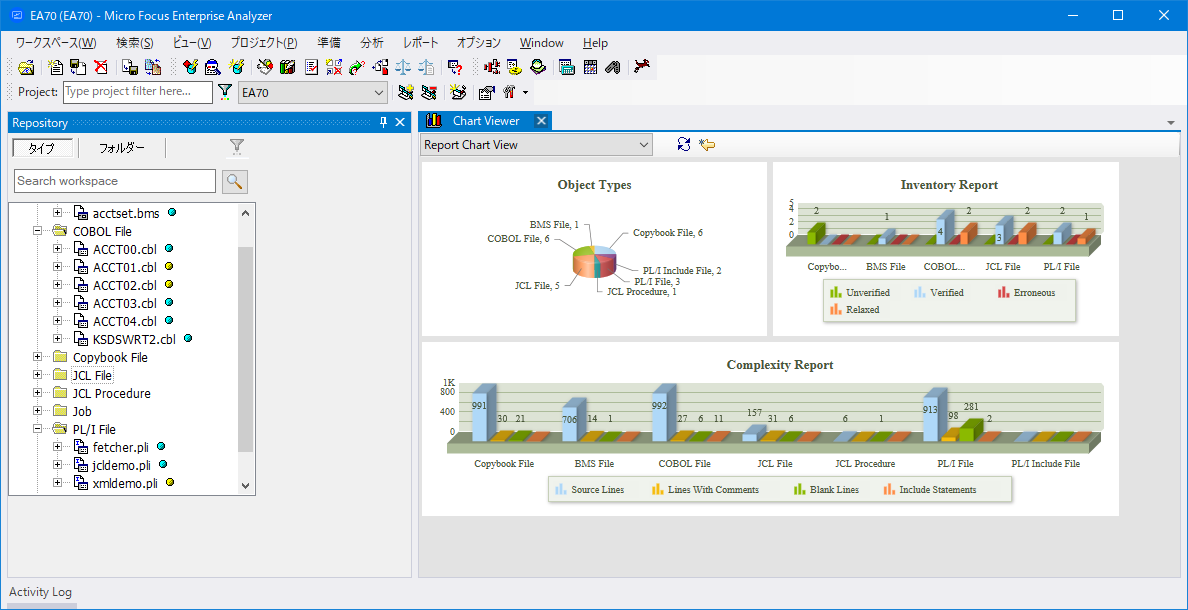The image size is (1188, 610).
Task: Select acctset.bms in the tree
Action: pos(127,213)
